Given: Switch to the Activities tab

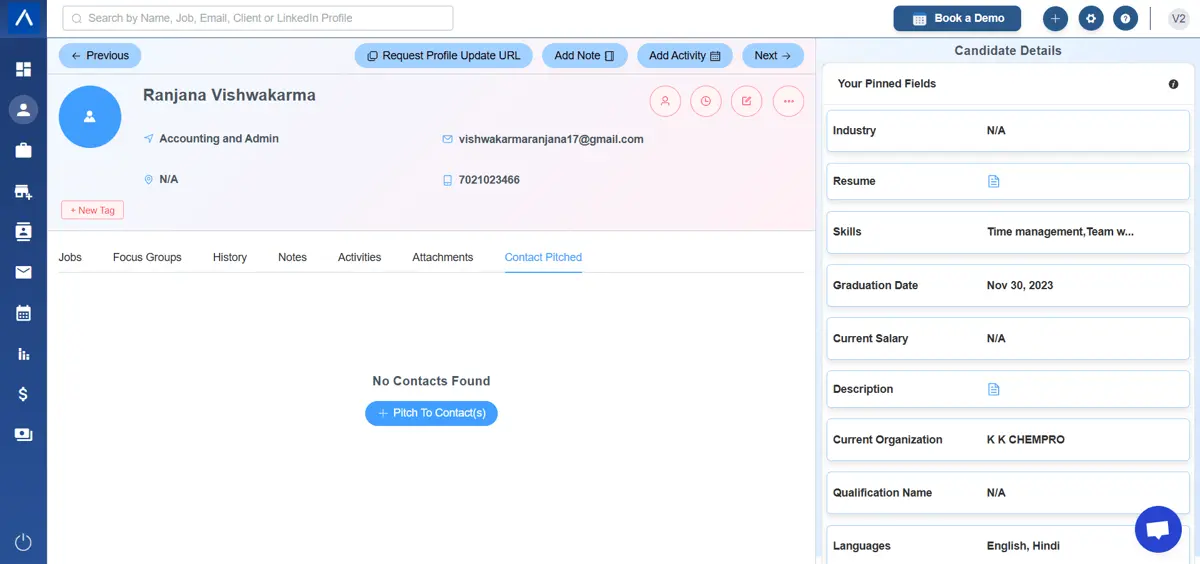Looking at the screenshot, I should coord(359,257).
